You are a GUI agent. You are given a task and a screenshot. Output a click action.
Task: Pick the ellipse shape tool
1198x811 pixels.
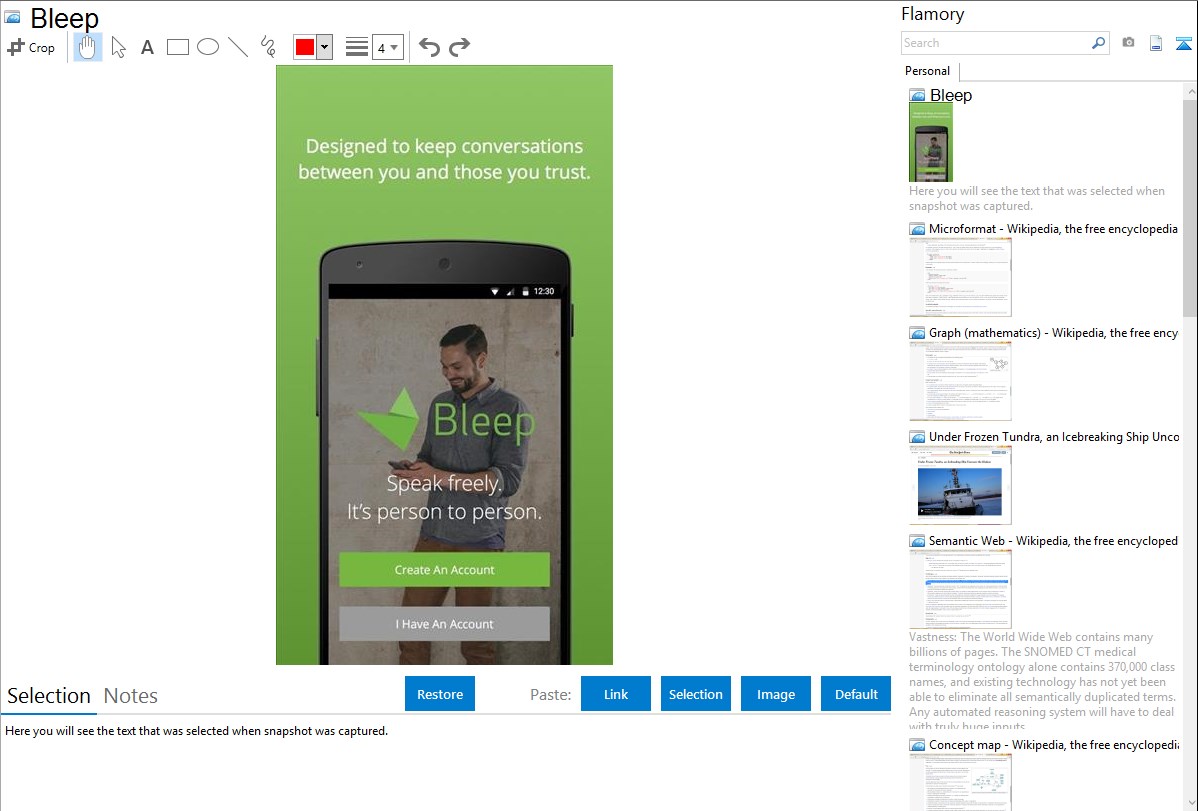point(208,47)
